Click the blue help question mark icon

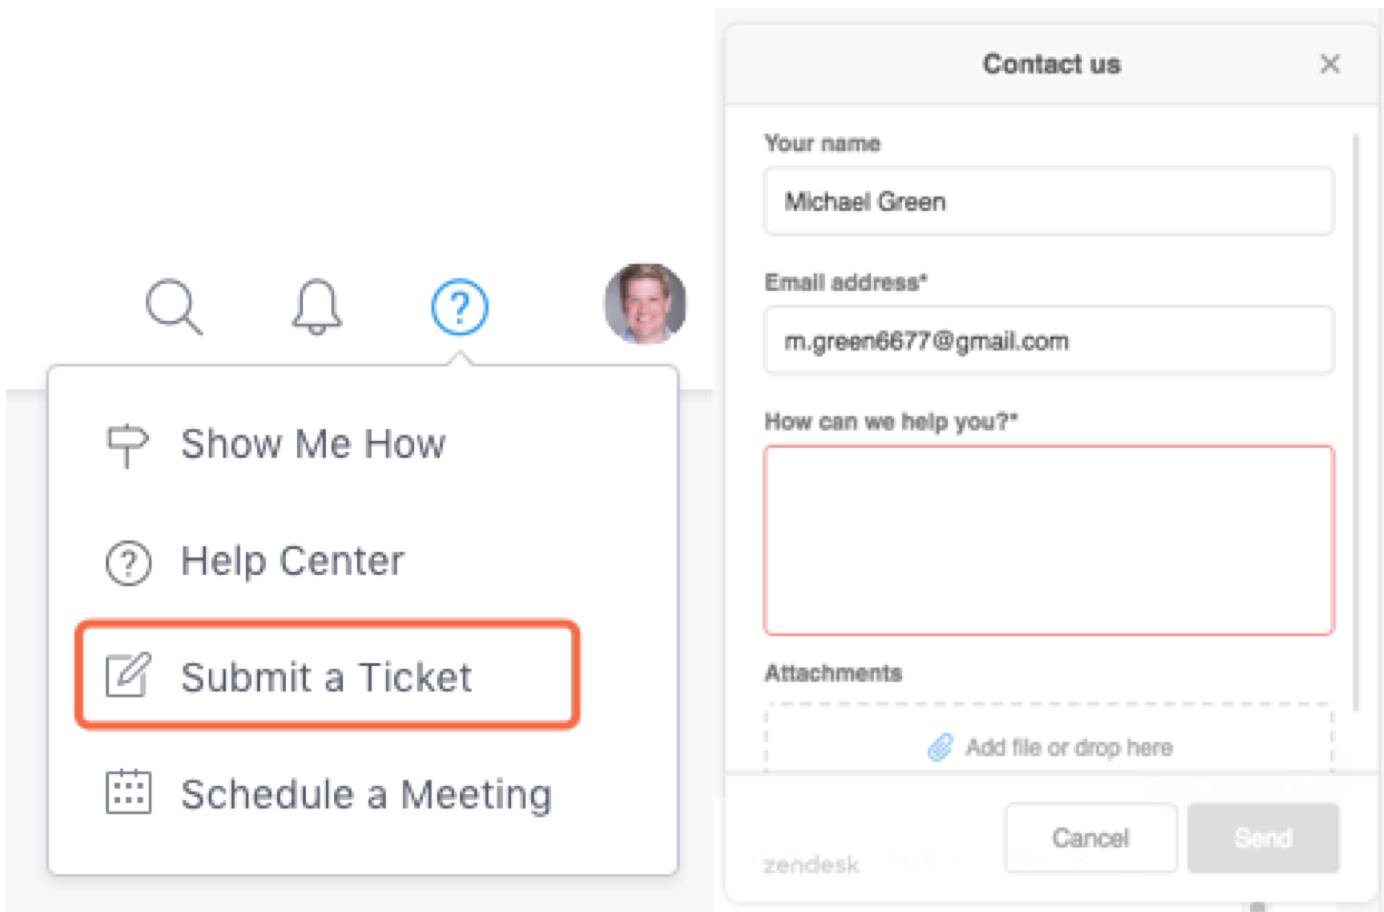(x=459, y=307)
